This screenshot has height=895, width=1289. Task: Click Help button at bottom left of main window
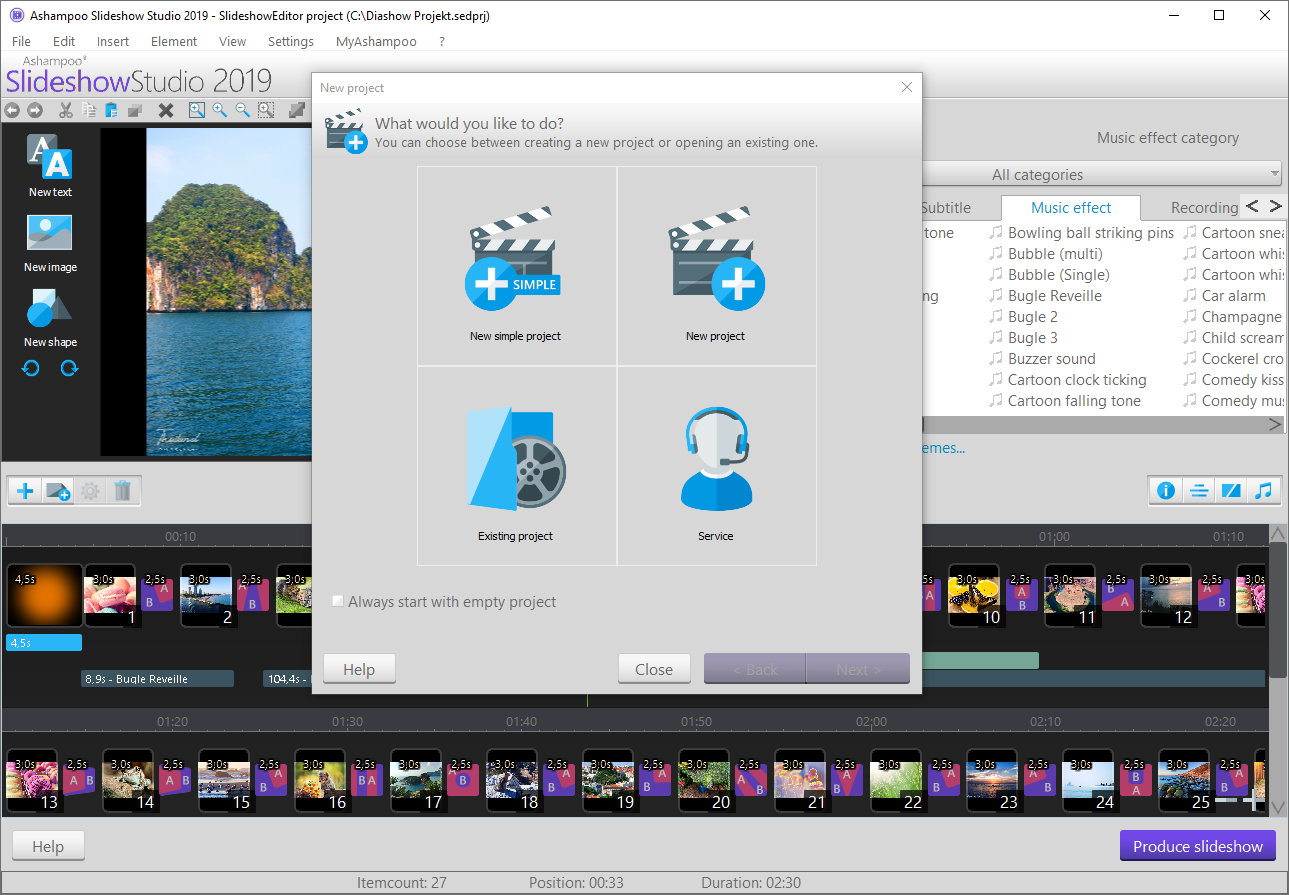tap(48, 846)
